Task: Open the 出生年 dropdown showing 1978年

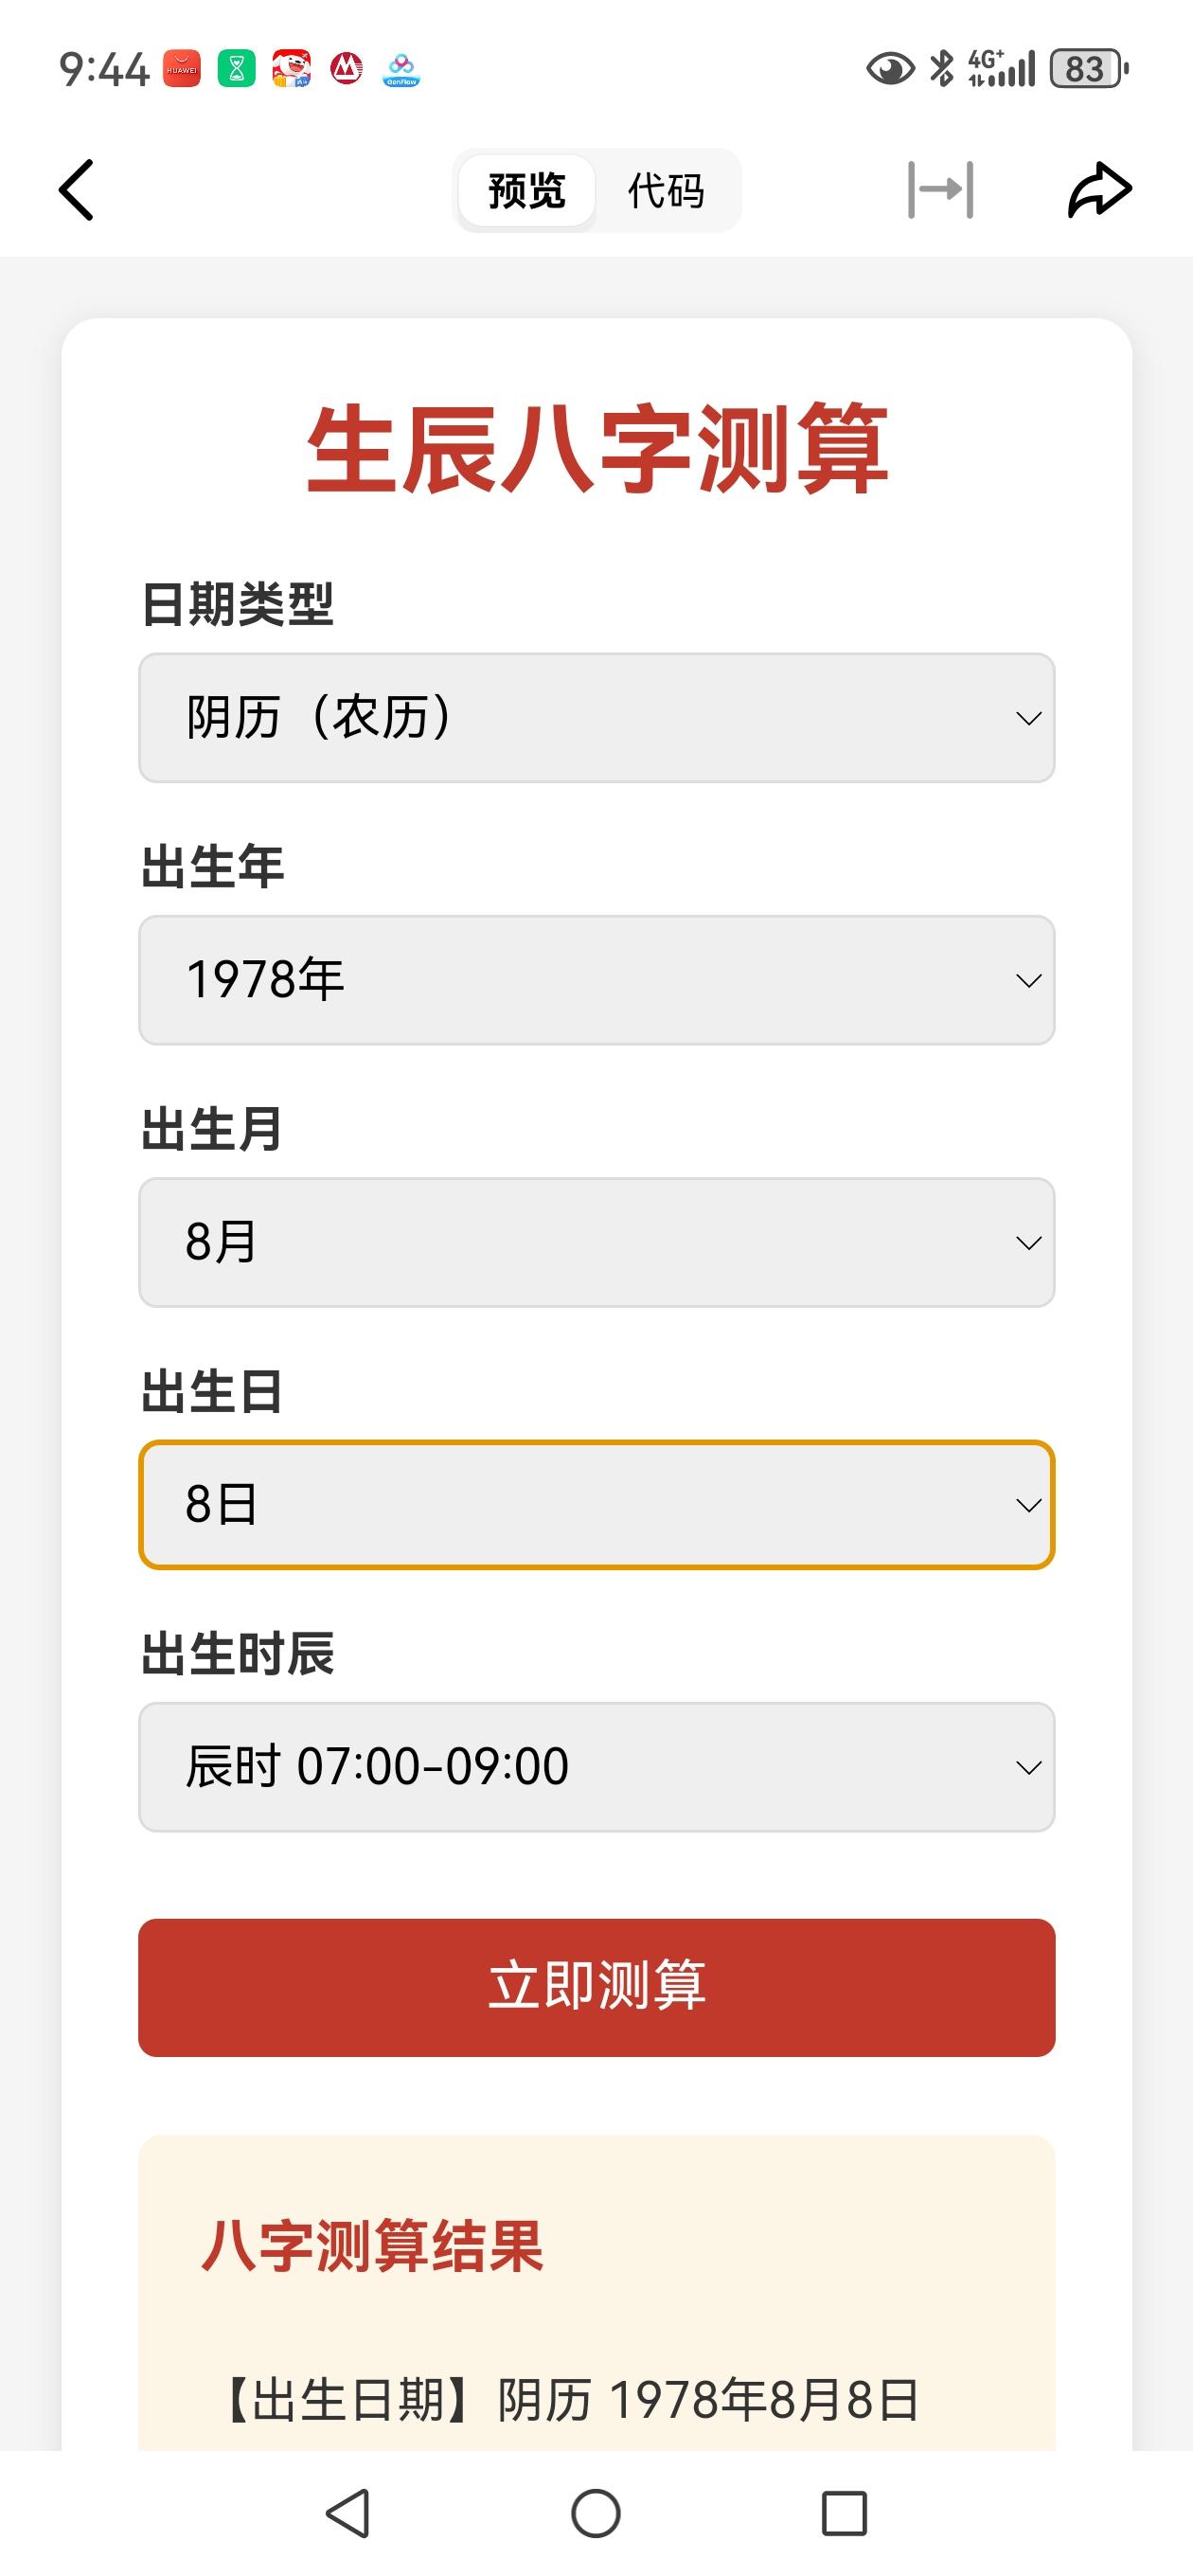Action: pos(597,980)
